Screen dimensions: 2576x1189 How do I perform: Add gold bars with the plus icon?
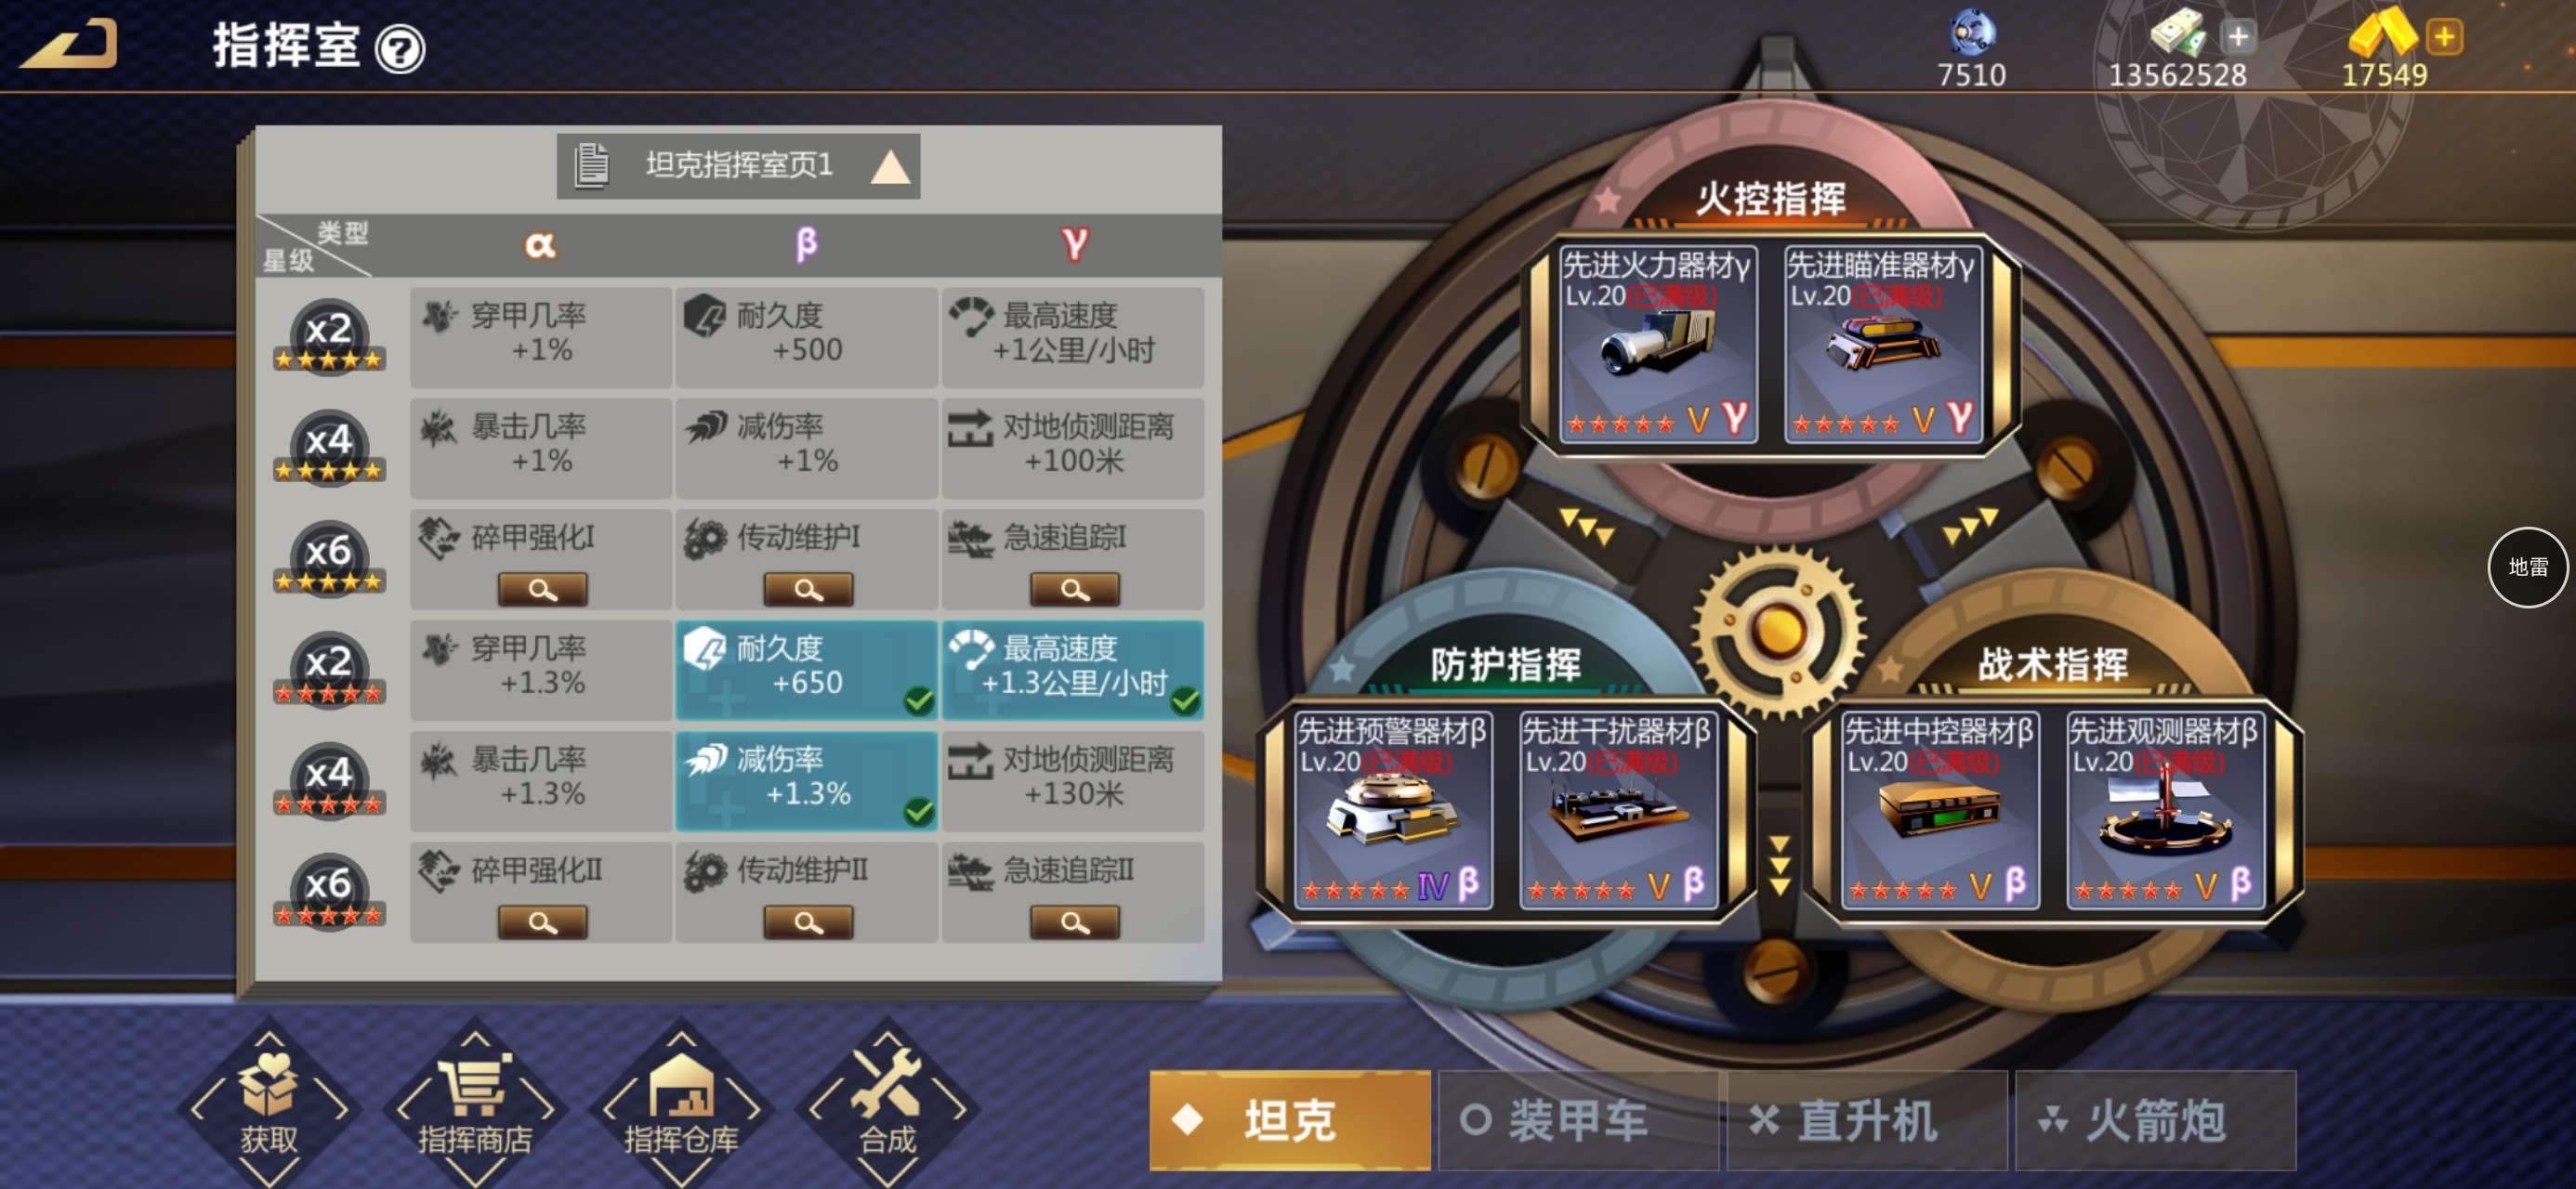pyautogui.click(x=2444, y=37)
